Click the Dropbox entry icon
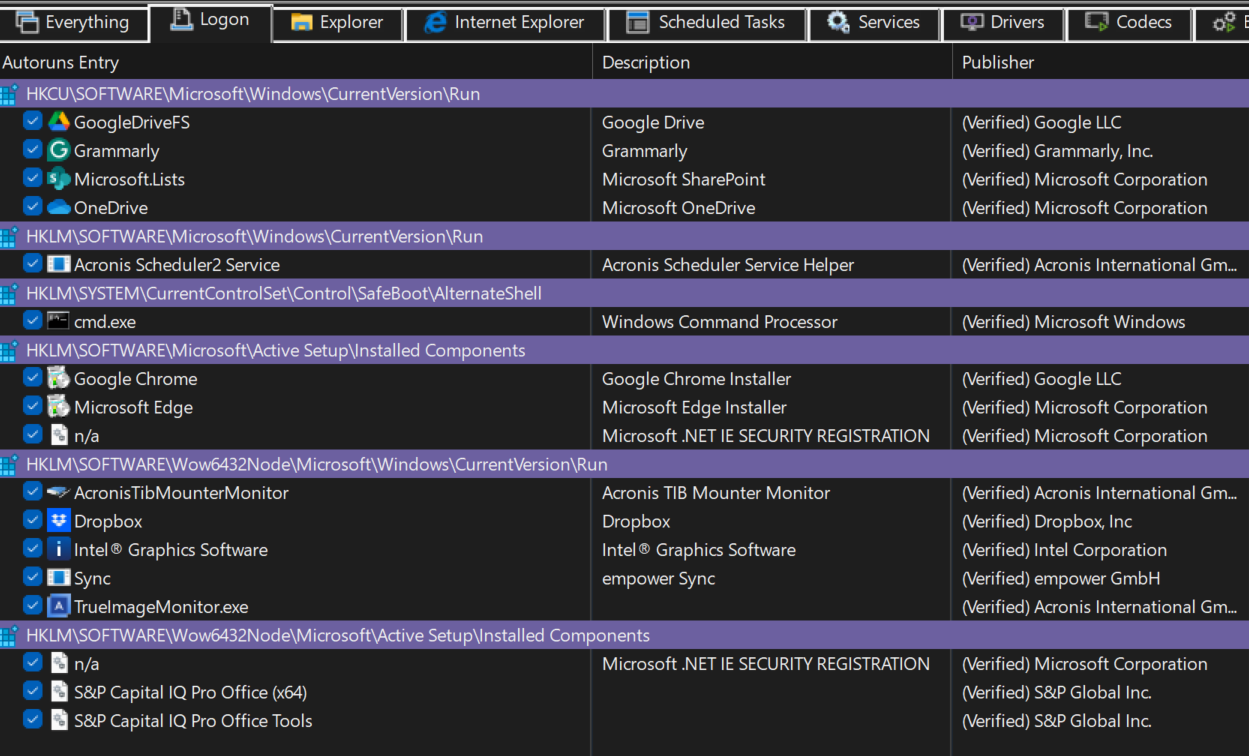Image resolution: width=1249 pixels, height=756 pixels. click(x=58, y=521)
